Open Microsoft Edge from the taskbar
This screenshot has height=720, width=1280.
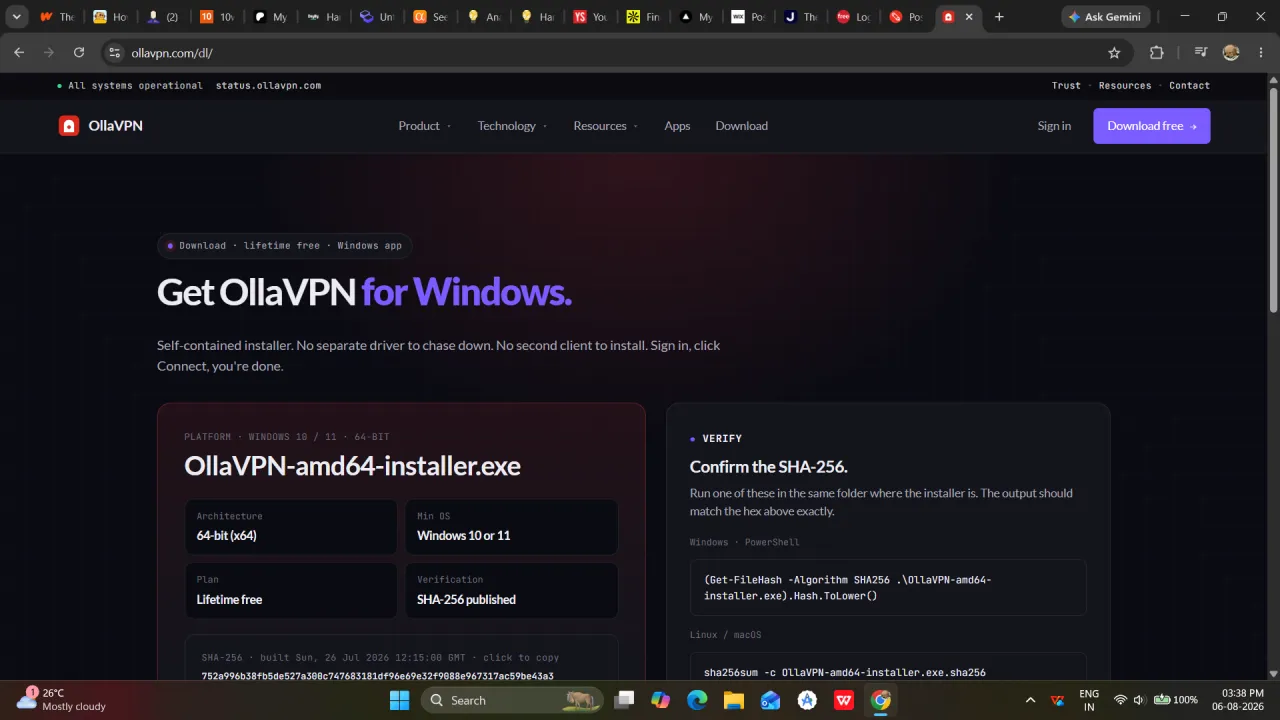click(x=697, y=700)
